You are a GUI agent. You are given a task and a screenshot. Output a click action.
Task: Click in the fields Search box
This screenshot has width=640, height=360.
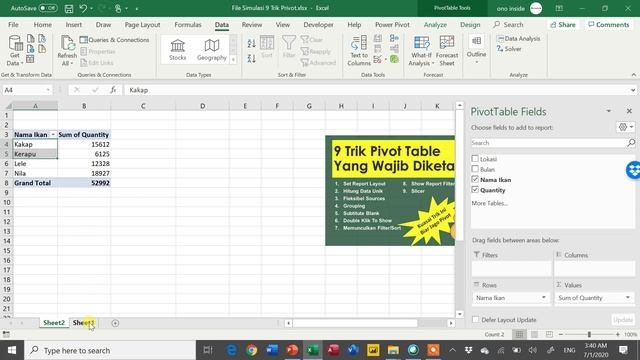click(x=549, y=142)
